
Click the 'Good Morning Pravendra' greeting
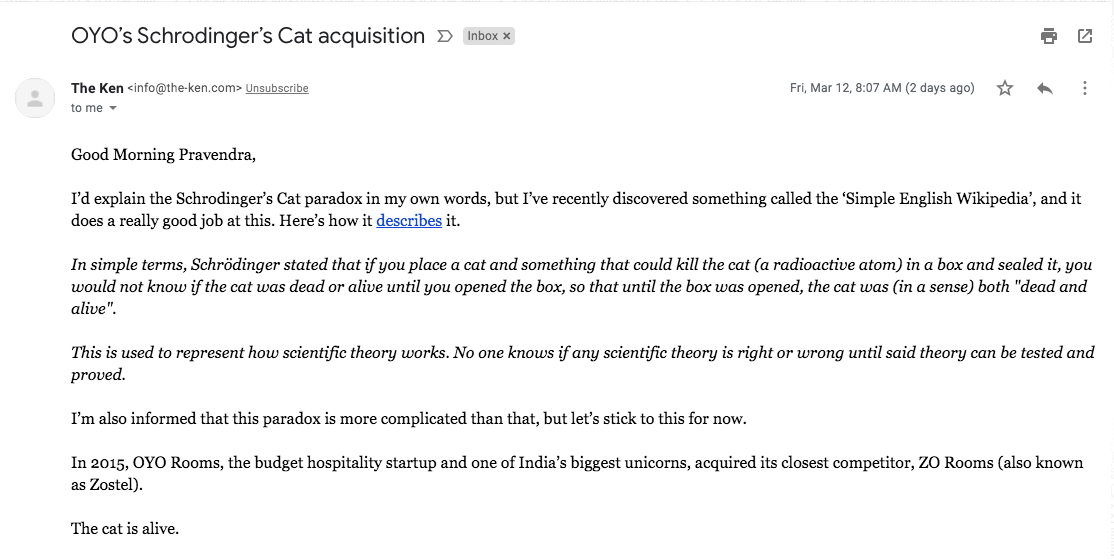click(163, 155)
